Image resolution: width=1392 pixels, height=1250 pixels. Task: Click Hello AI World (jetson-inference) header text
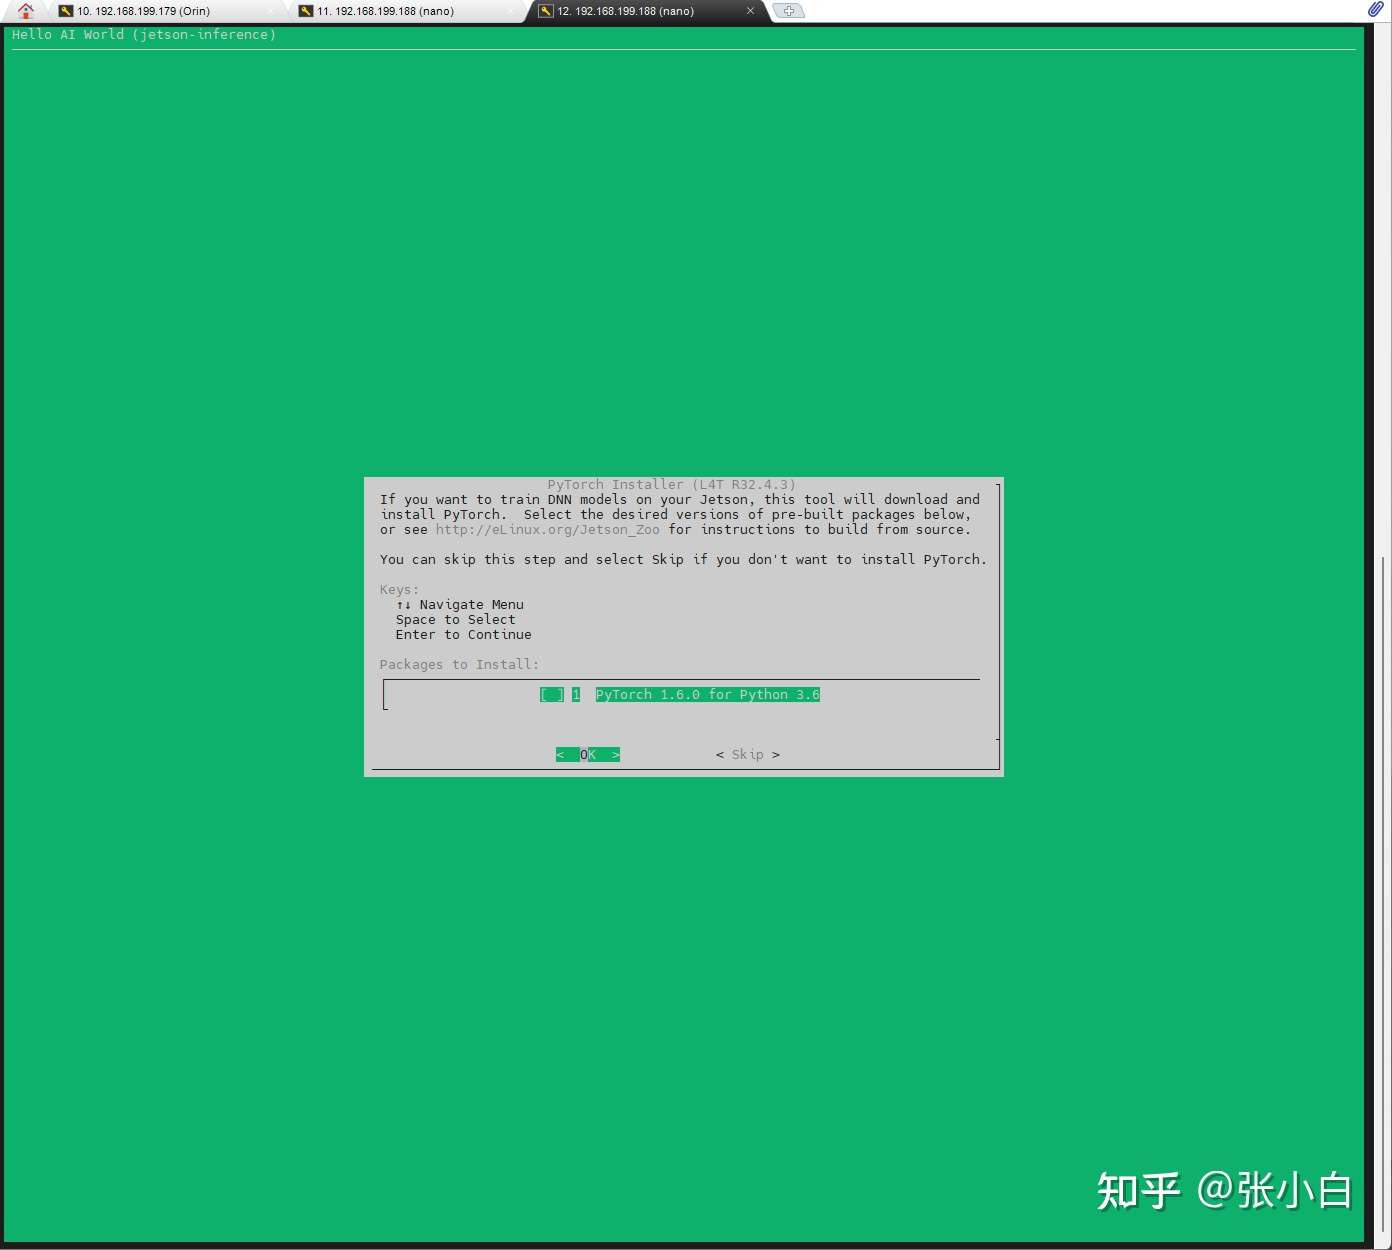click(x=144, y=34)
